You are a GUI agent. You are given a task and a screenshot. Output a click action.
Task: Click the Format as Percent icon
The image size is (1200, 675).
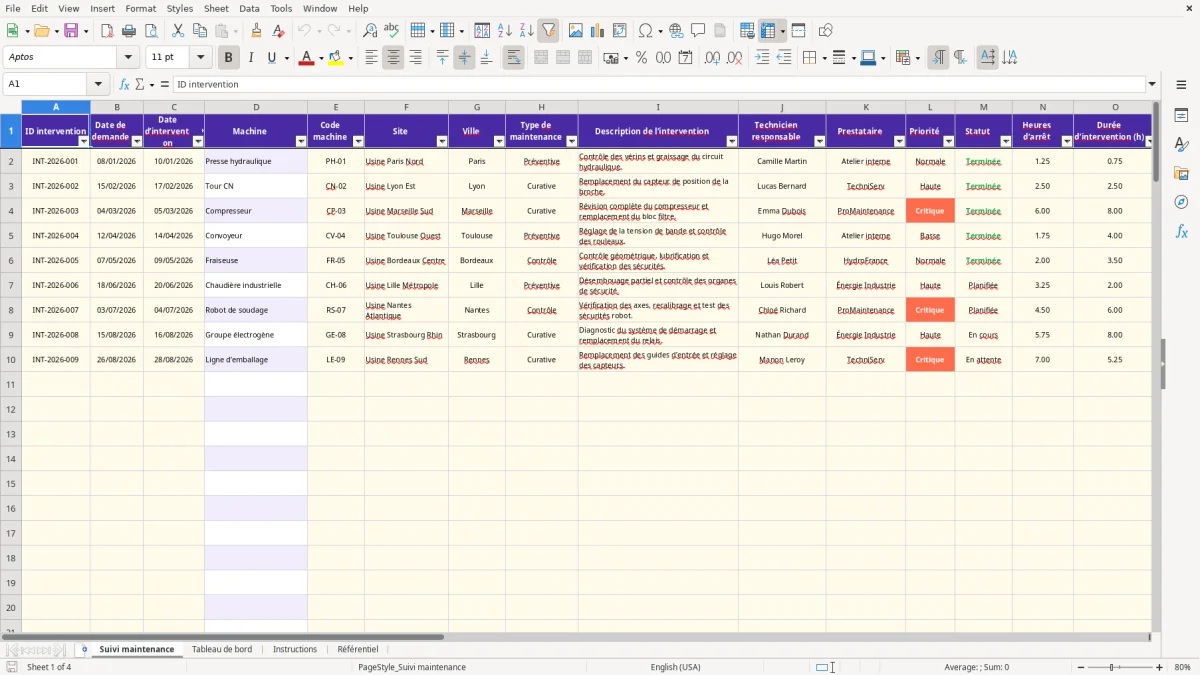[641, 58]
